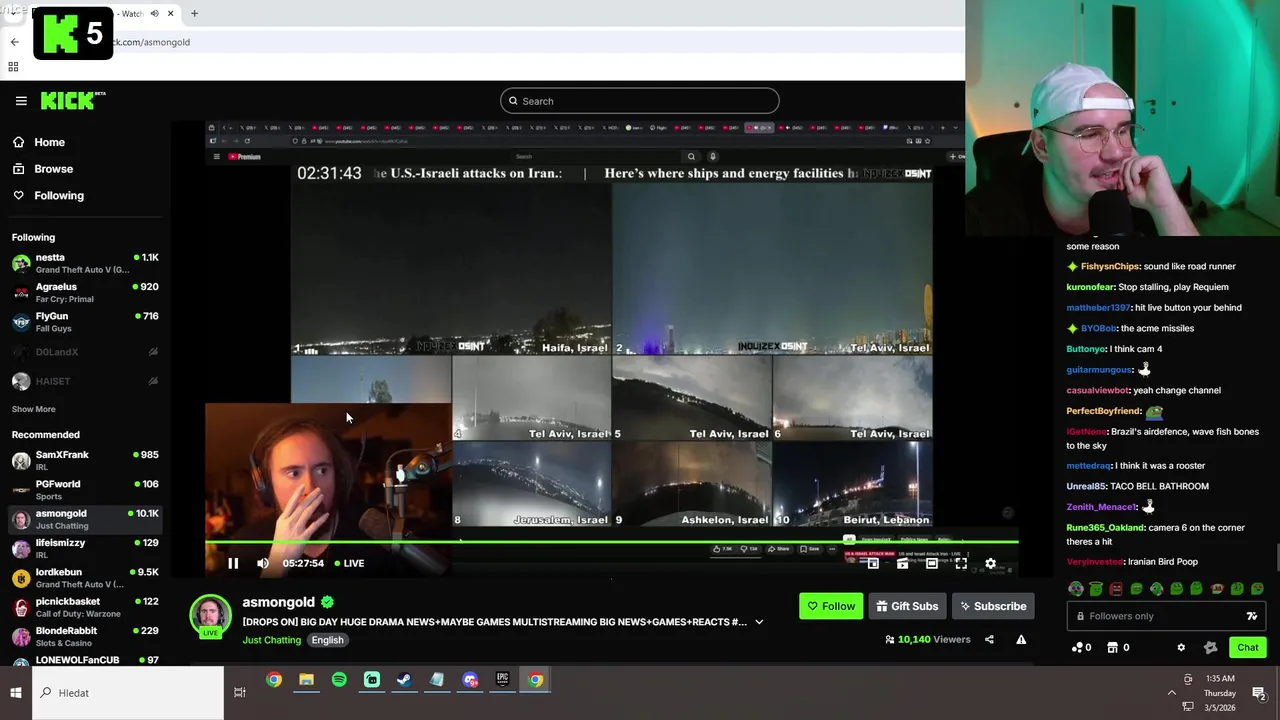Open the 7TV emote picker
This screenshot has height=720, width=1280.
click(x=1252, y=616)
